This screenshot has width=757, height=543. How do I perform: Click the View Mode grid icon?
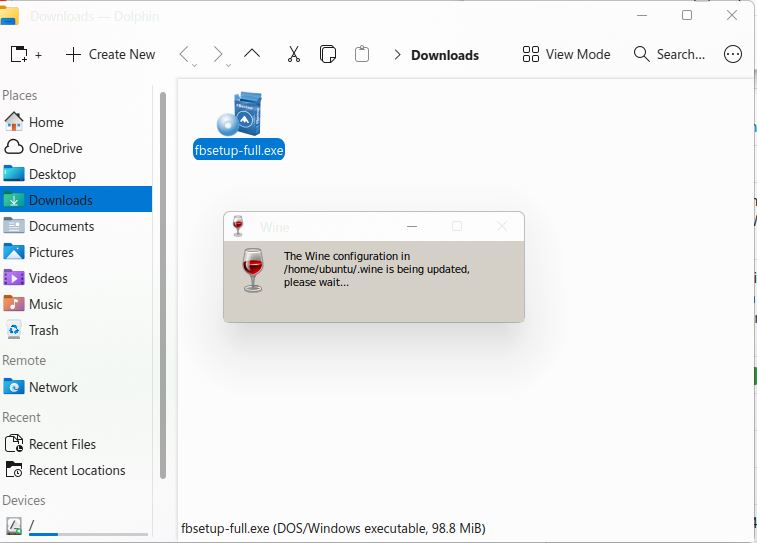coord(531,54)
